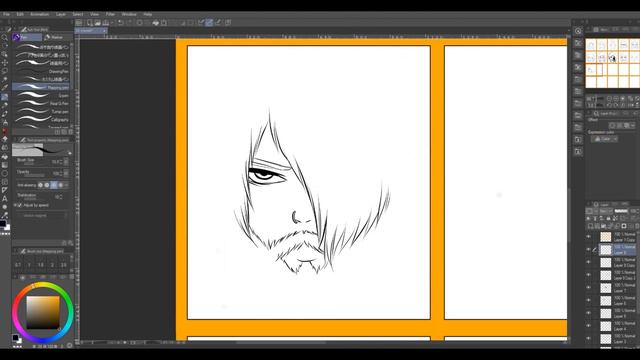The height and width of the screenshot is (360, 640).
Task: Toggle the Adjust by speed checkbox
Action: [20, 205]
